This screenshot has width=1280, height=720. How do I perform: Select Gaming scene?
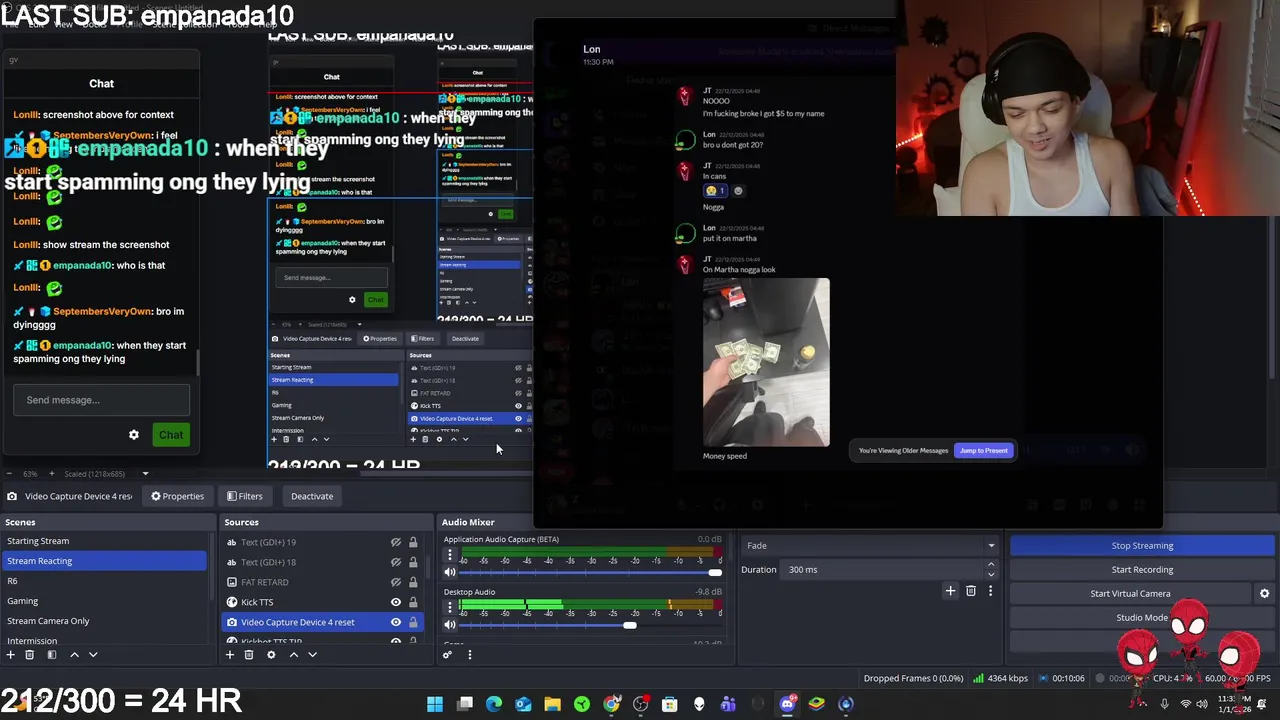tap(104, 601)
